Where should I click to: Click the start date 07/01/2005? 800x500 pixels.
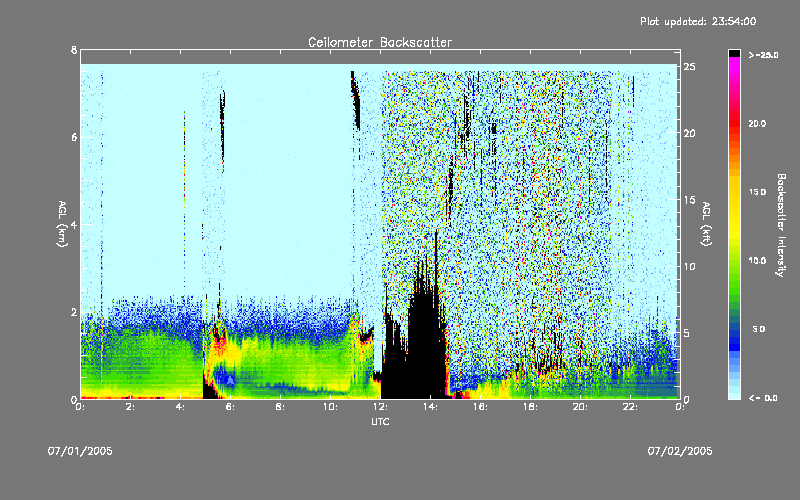[80, 451]
